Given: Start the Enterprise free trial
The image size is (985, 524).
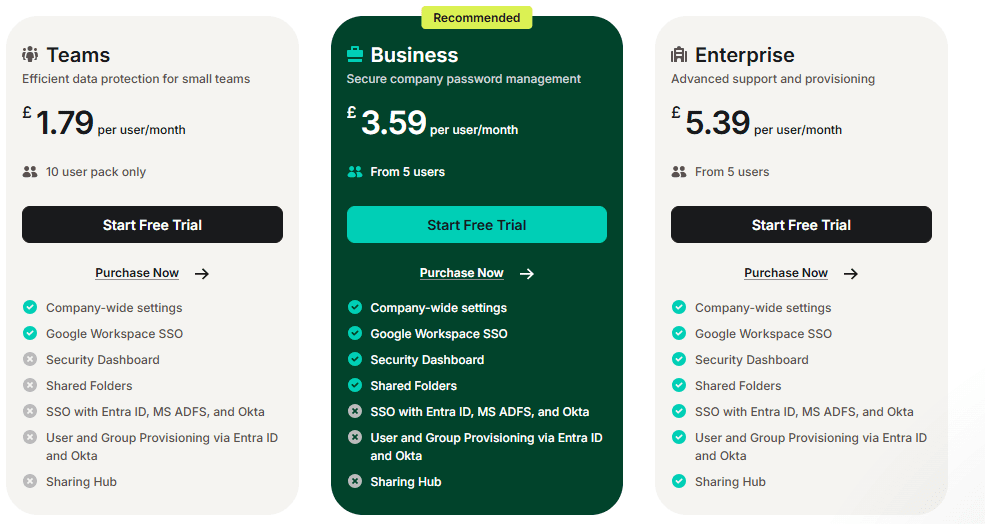Looking at the screenshot, I should coord(801,225).
